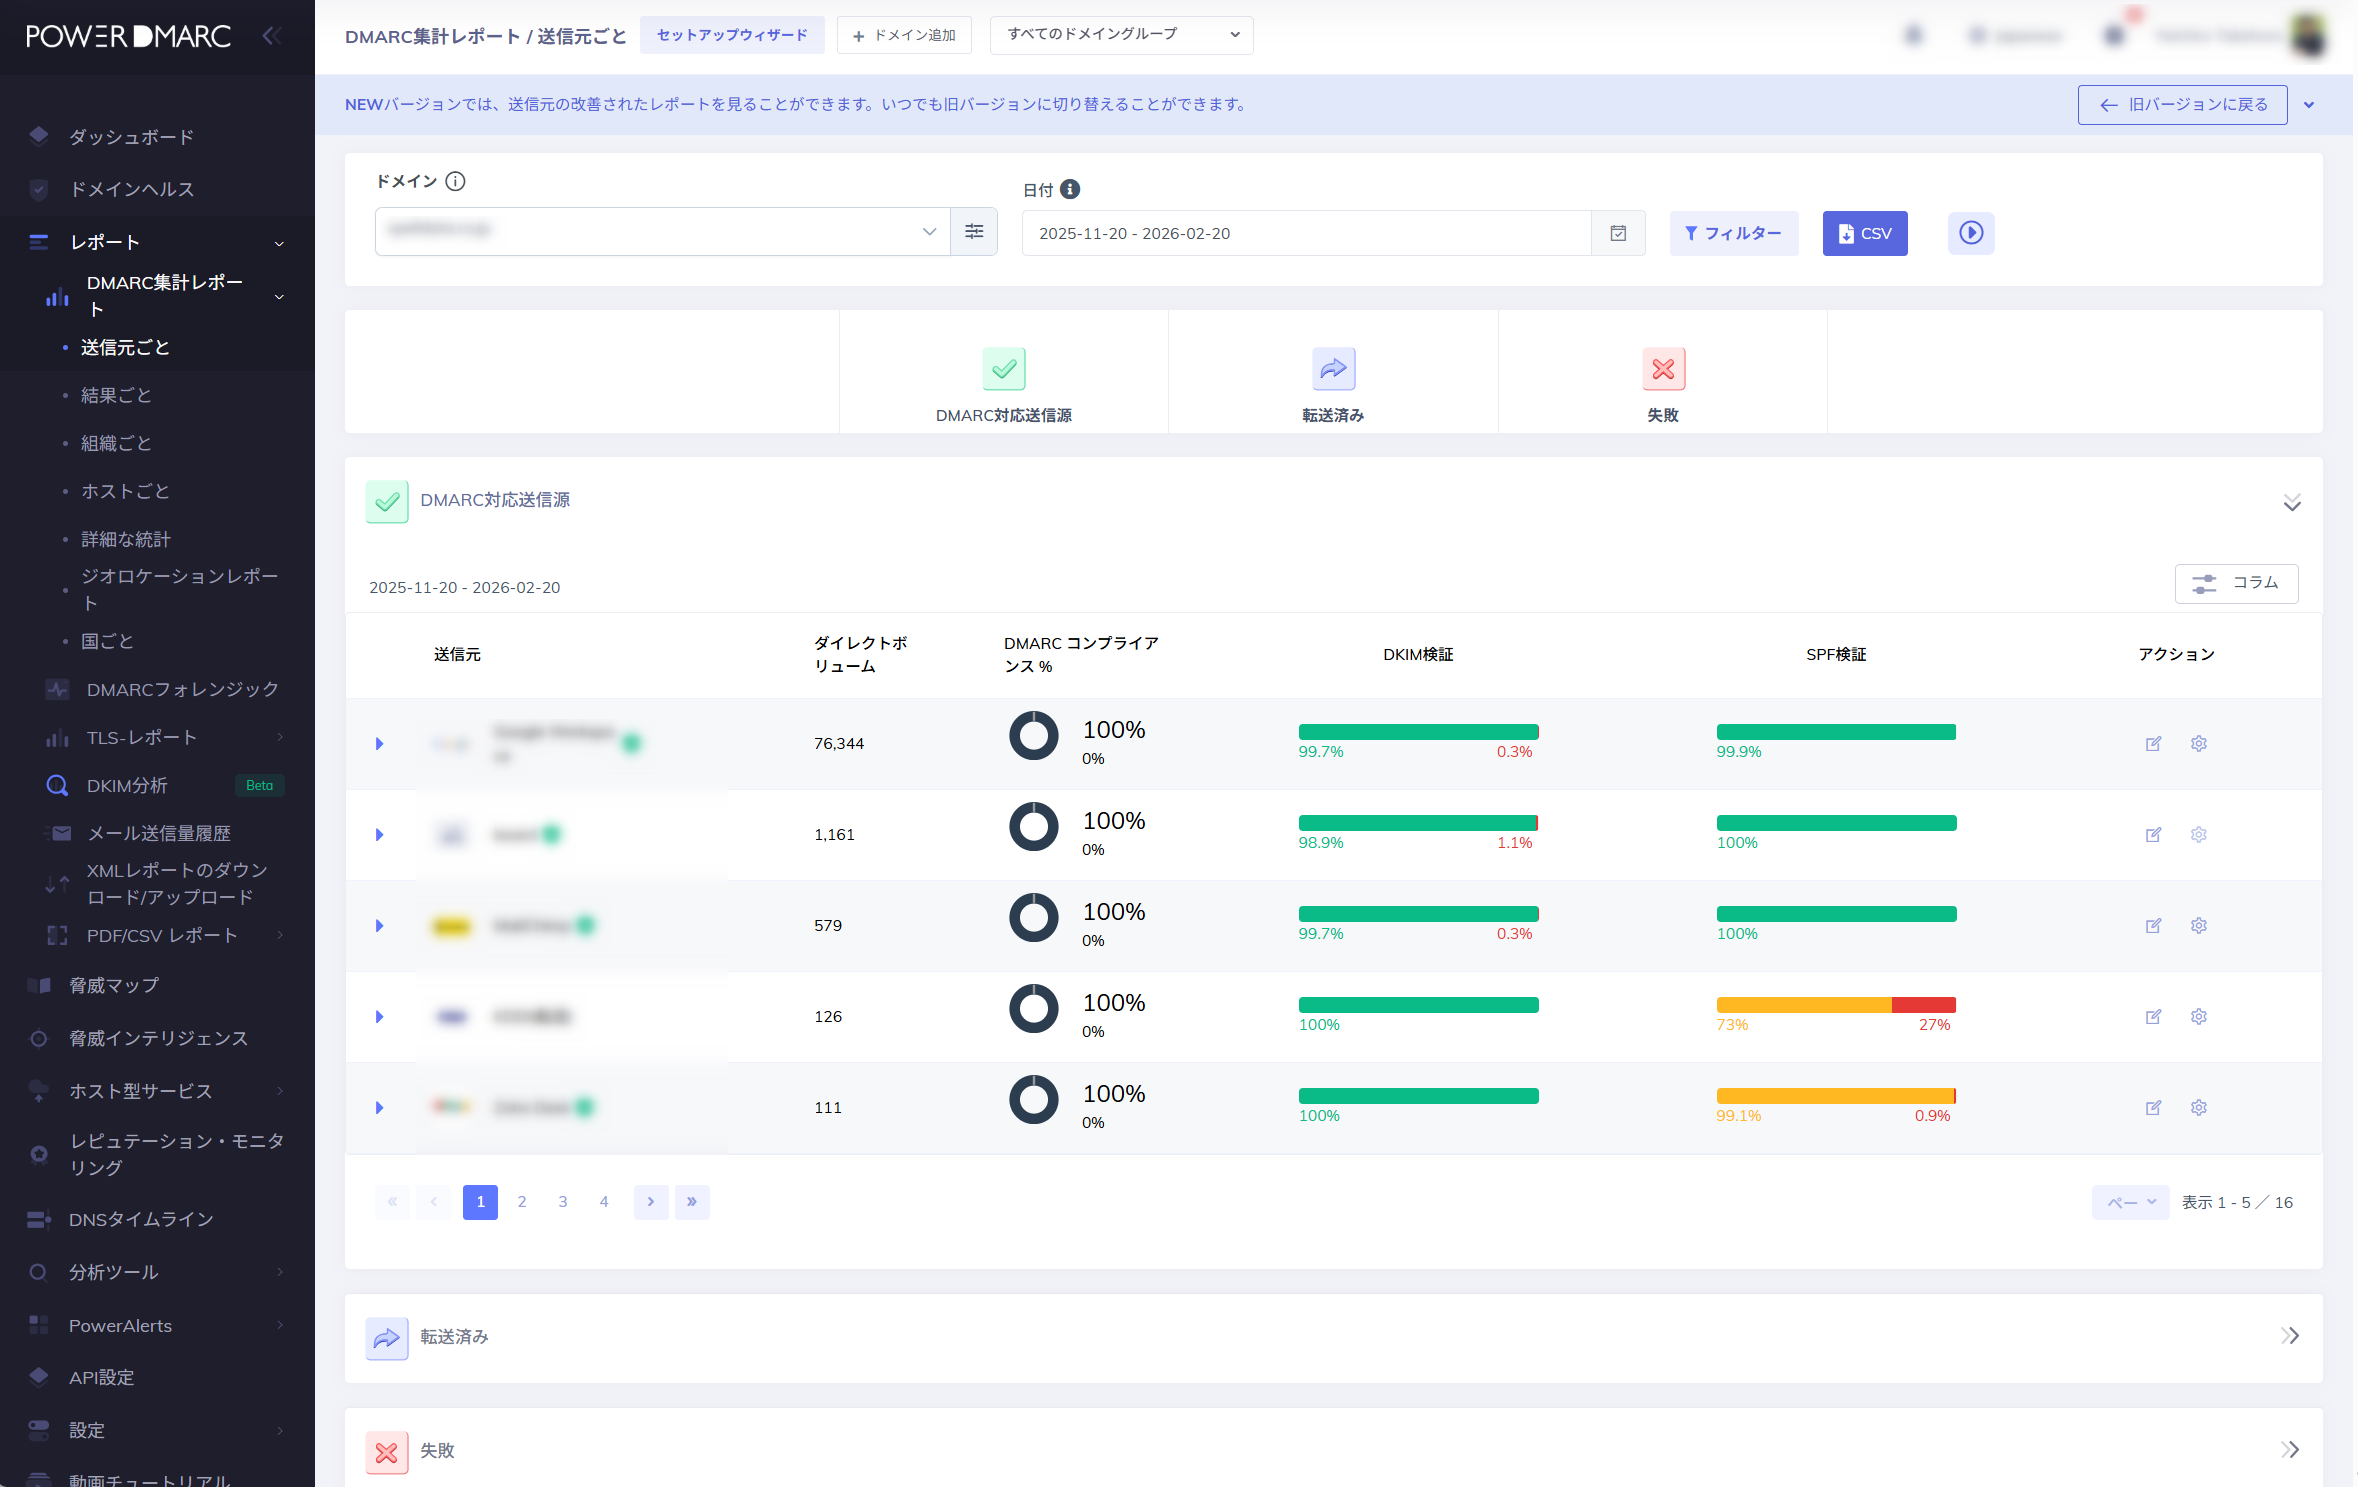Click the 転送済み forward arrow icon
The height and width of the screenshot is (1487, 2358).
click(1333, 368)
